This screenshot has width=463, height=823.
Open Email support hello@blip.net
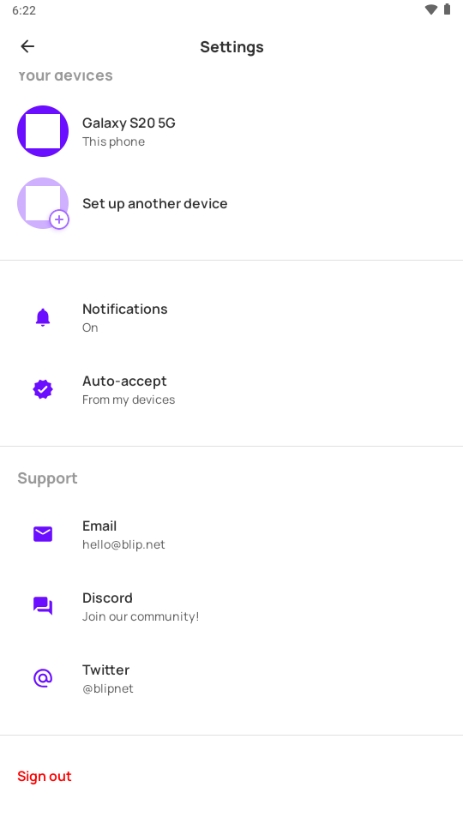[232, 534]
